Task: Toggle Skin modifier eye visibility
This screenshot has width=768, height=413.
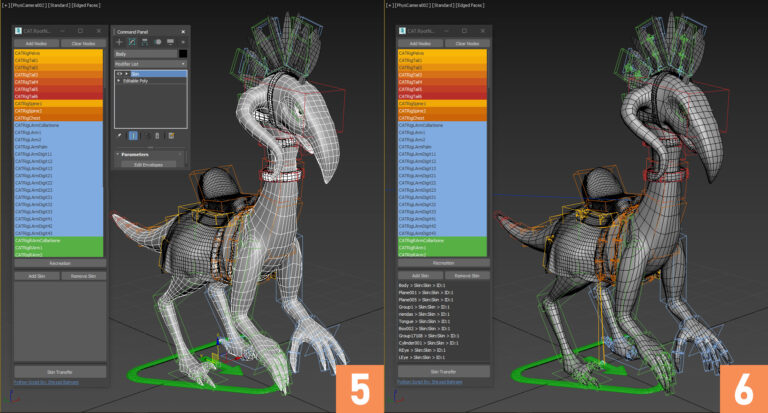Action: click(x=119, y=74)
